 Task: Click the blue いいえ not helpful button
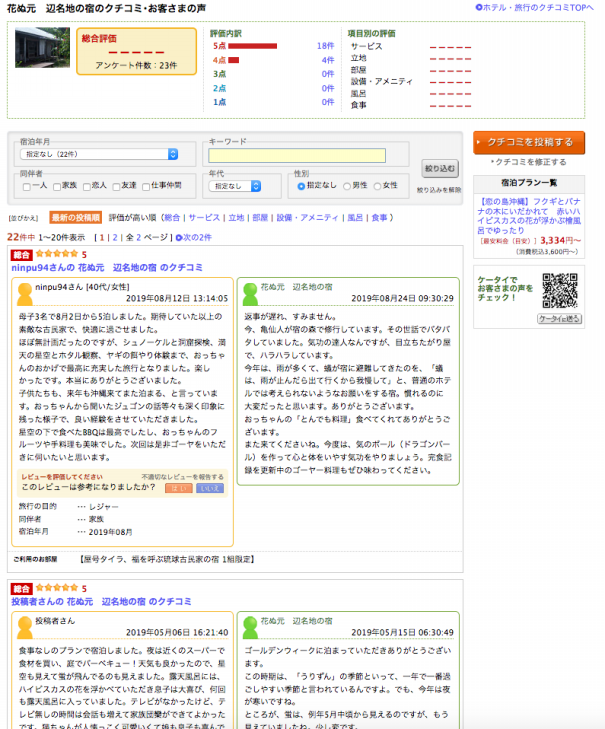[x=208, y=488]
